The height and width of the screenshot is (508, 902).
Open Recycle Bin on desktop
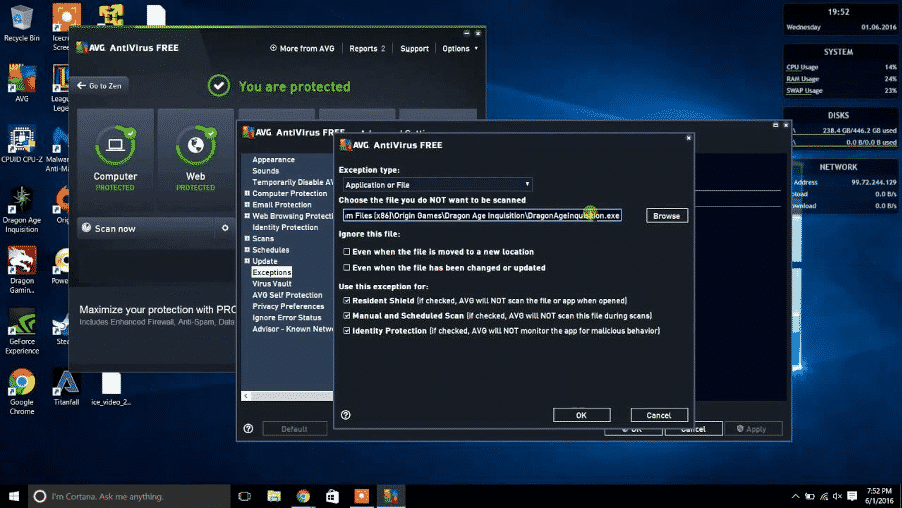[x=21, y=18]
